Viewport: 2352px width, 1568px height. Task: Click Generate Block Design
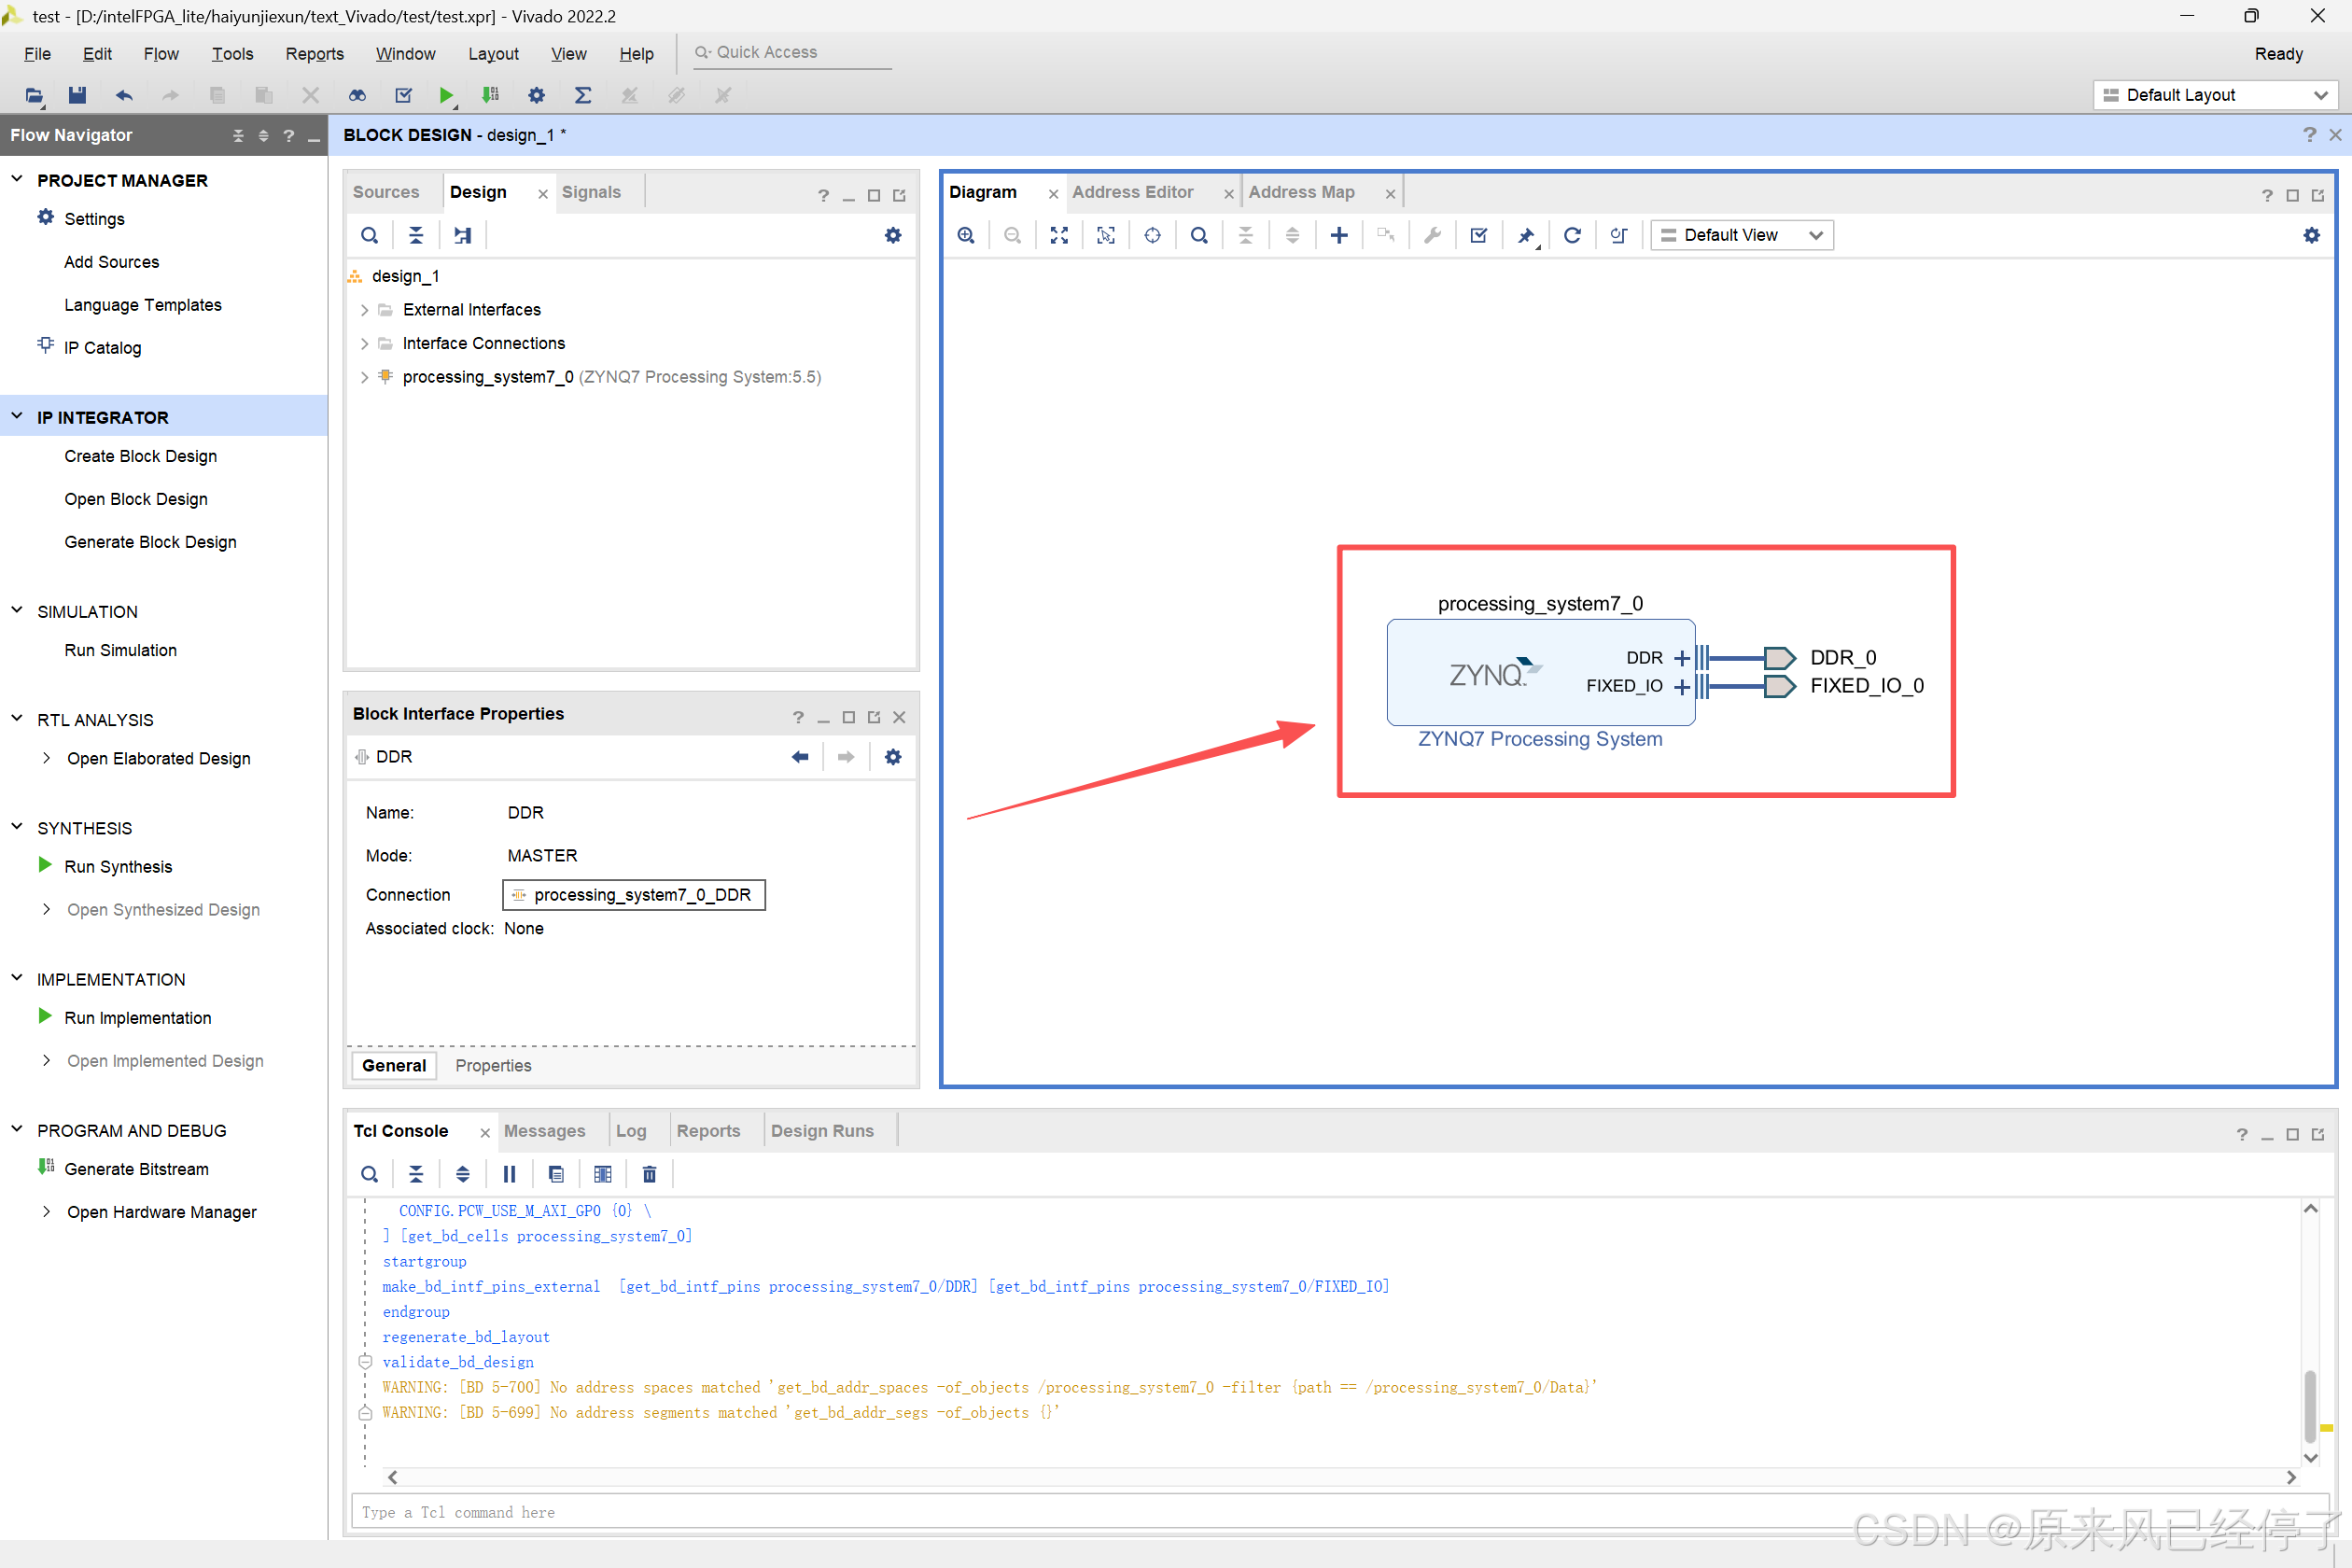[150, 542]
